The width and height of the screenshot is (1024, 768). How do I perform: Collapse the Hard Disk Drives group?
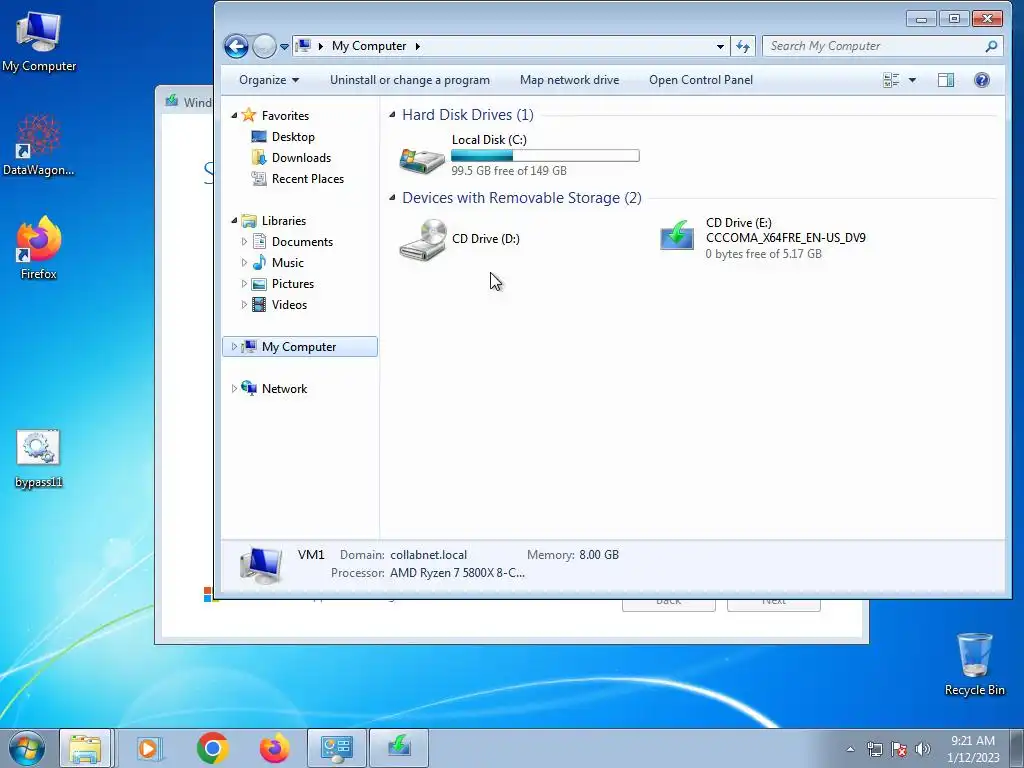click(392, 115)
